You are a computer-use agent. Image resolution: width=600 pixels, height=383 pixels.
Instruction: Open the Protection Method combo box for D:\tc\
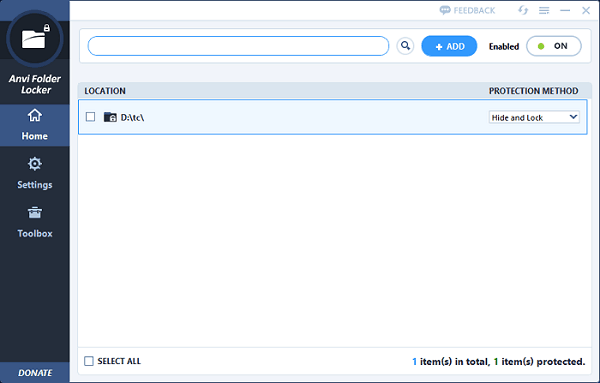534,117
